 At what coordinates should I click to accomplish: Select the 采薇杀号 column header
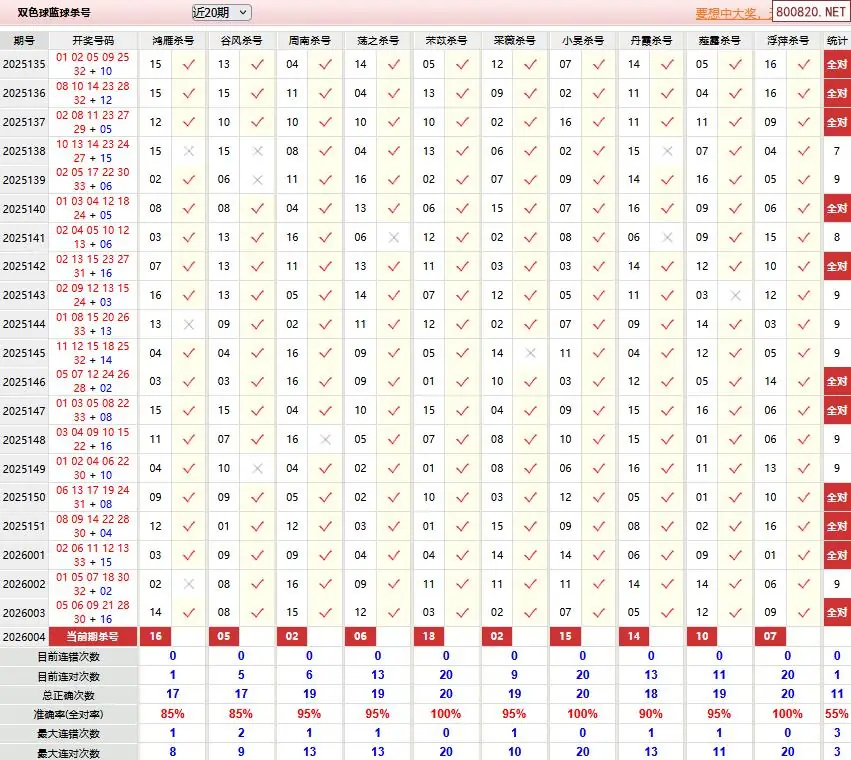(x=514, y=41)
